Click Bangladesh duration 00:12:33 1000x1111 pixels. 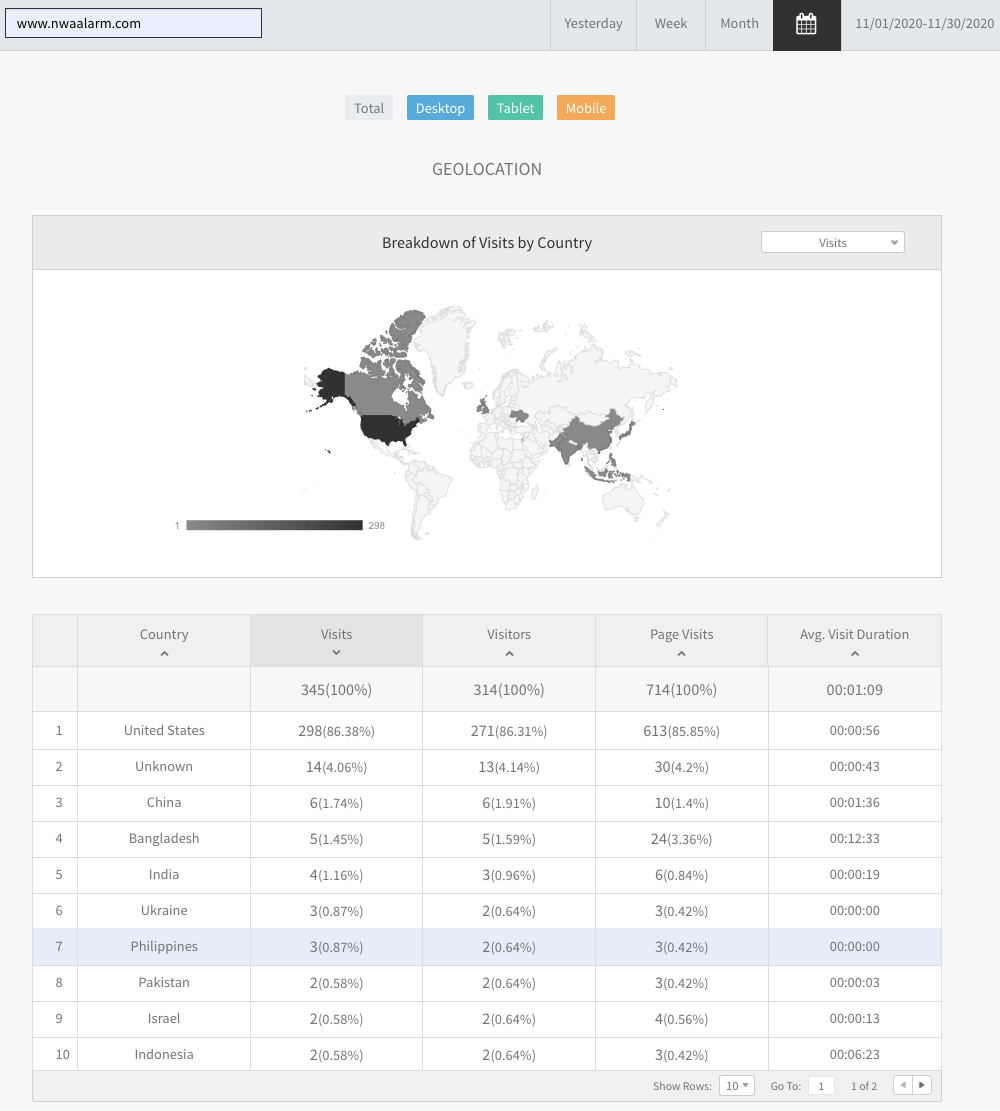(855, 839)
